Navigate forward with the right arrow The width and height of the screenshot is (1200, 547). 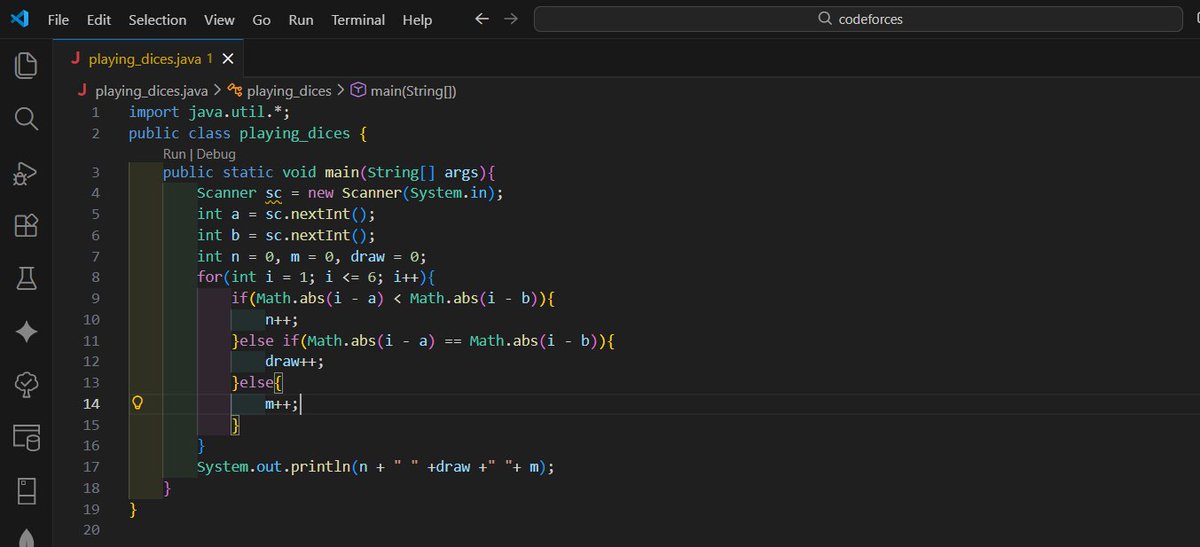point(511,19)
